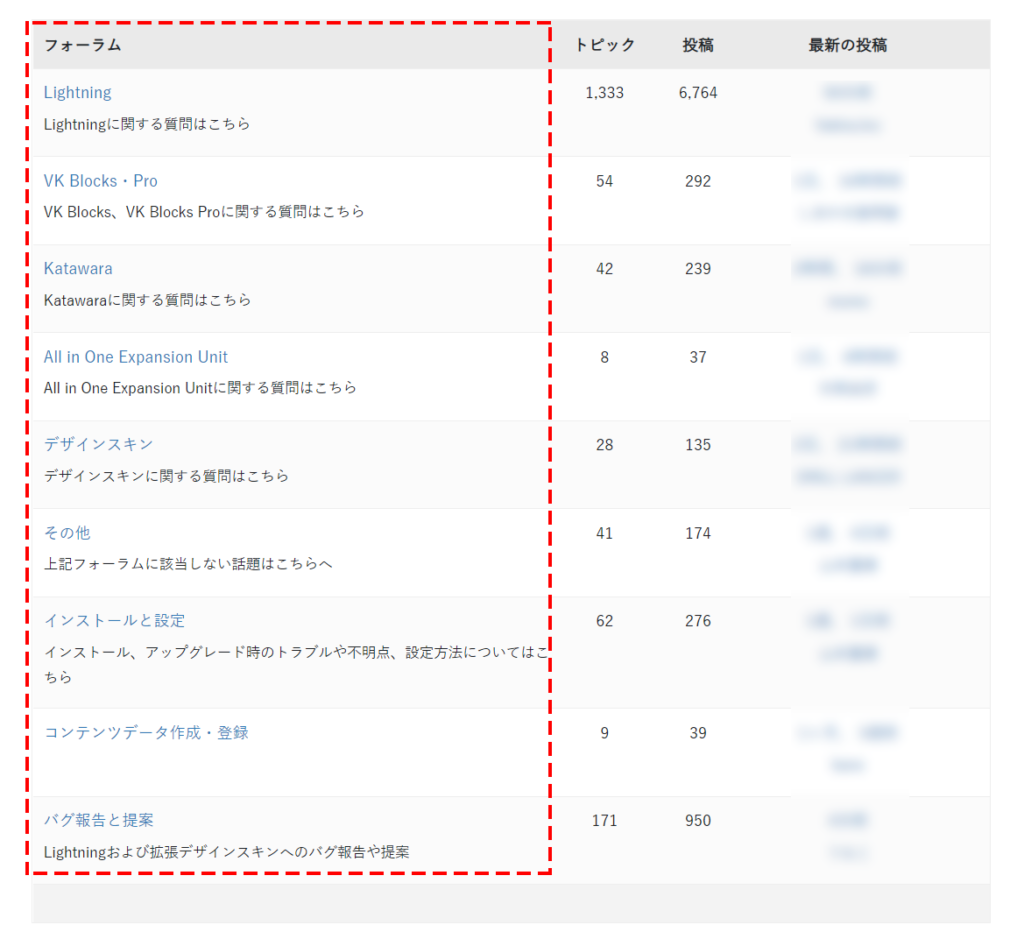Click the 28 topic count for デザインスキン
Screen dimensions: 1024x939
(604, 445)
